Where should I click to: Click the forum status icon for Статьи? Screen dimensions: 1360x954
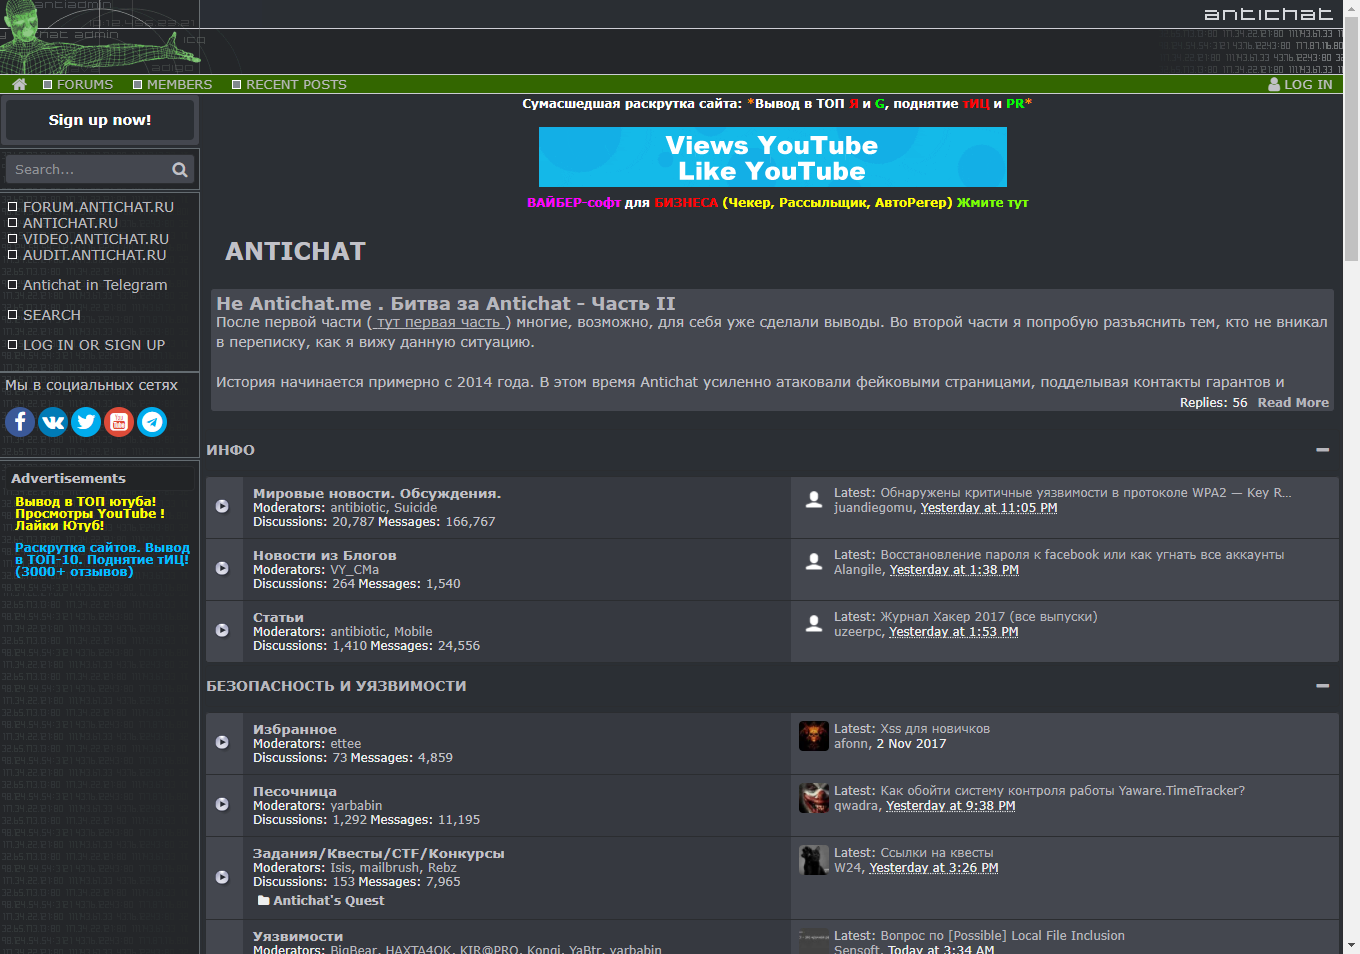pos(223,631)
